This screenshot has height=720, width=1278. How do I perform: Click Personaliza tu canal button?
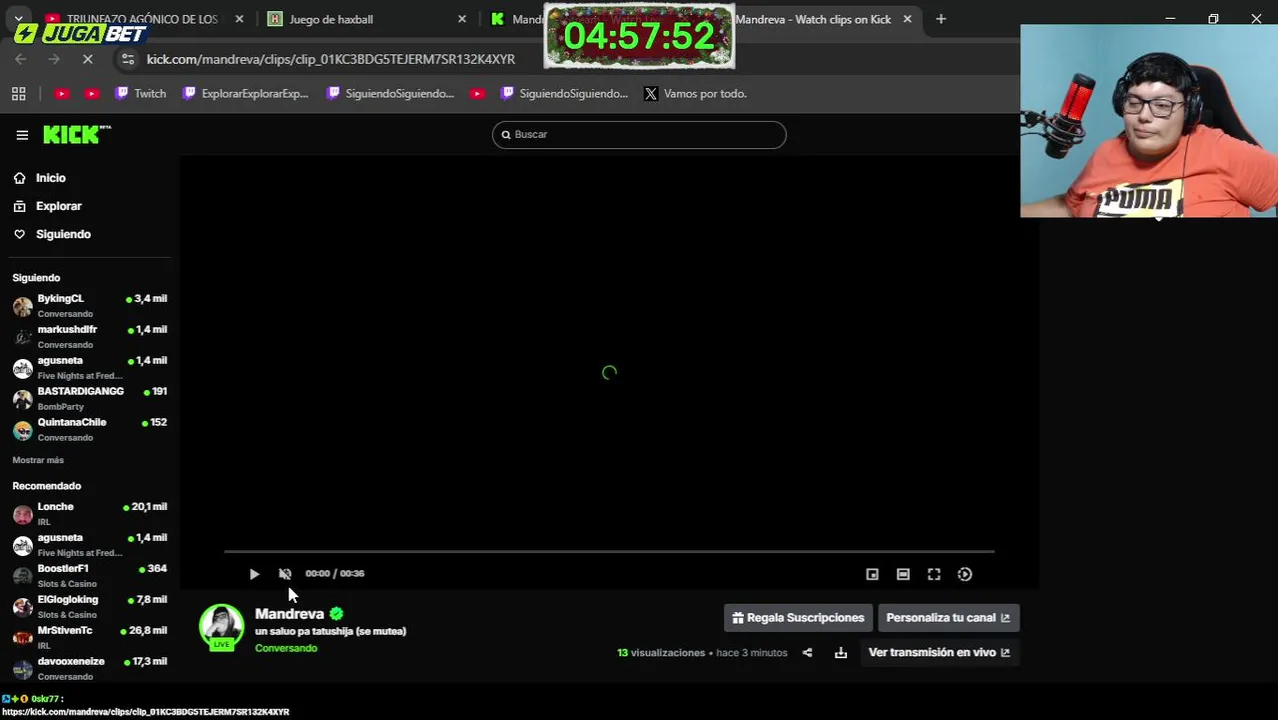(948, 618)
